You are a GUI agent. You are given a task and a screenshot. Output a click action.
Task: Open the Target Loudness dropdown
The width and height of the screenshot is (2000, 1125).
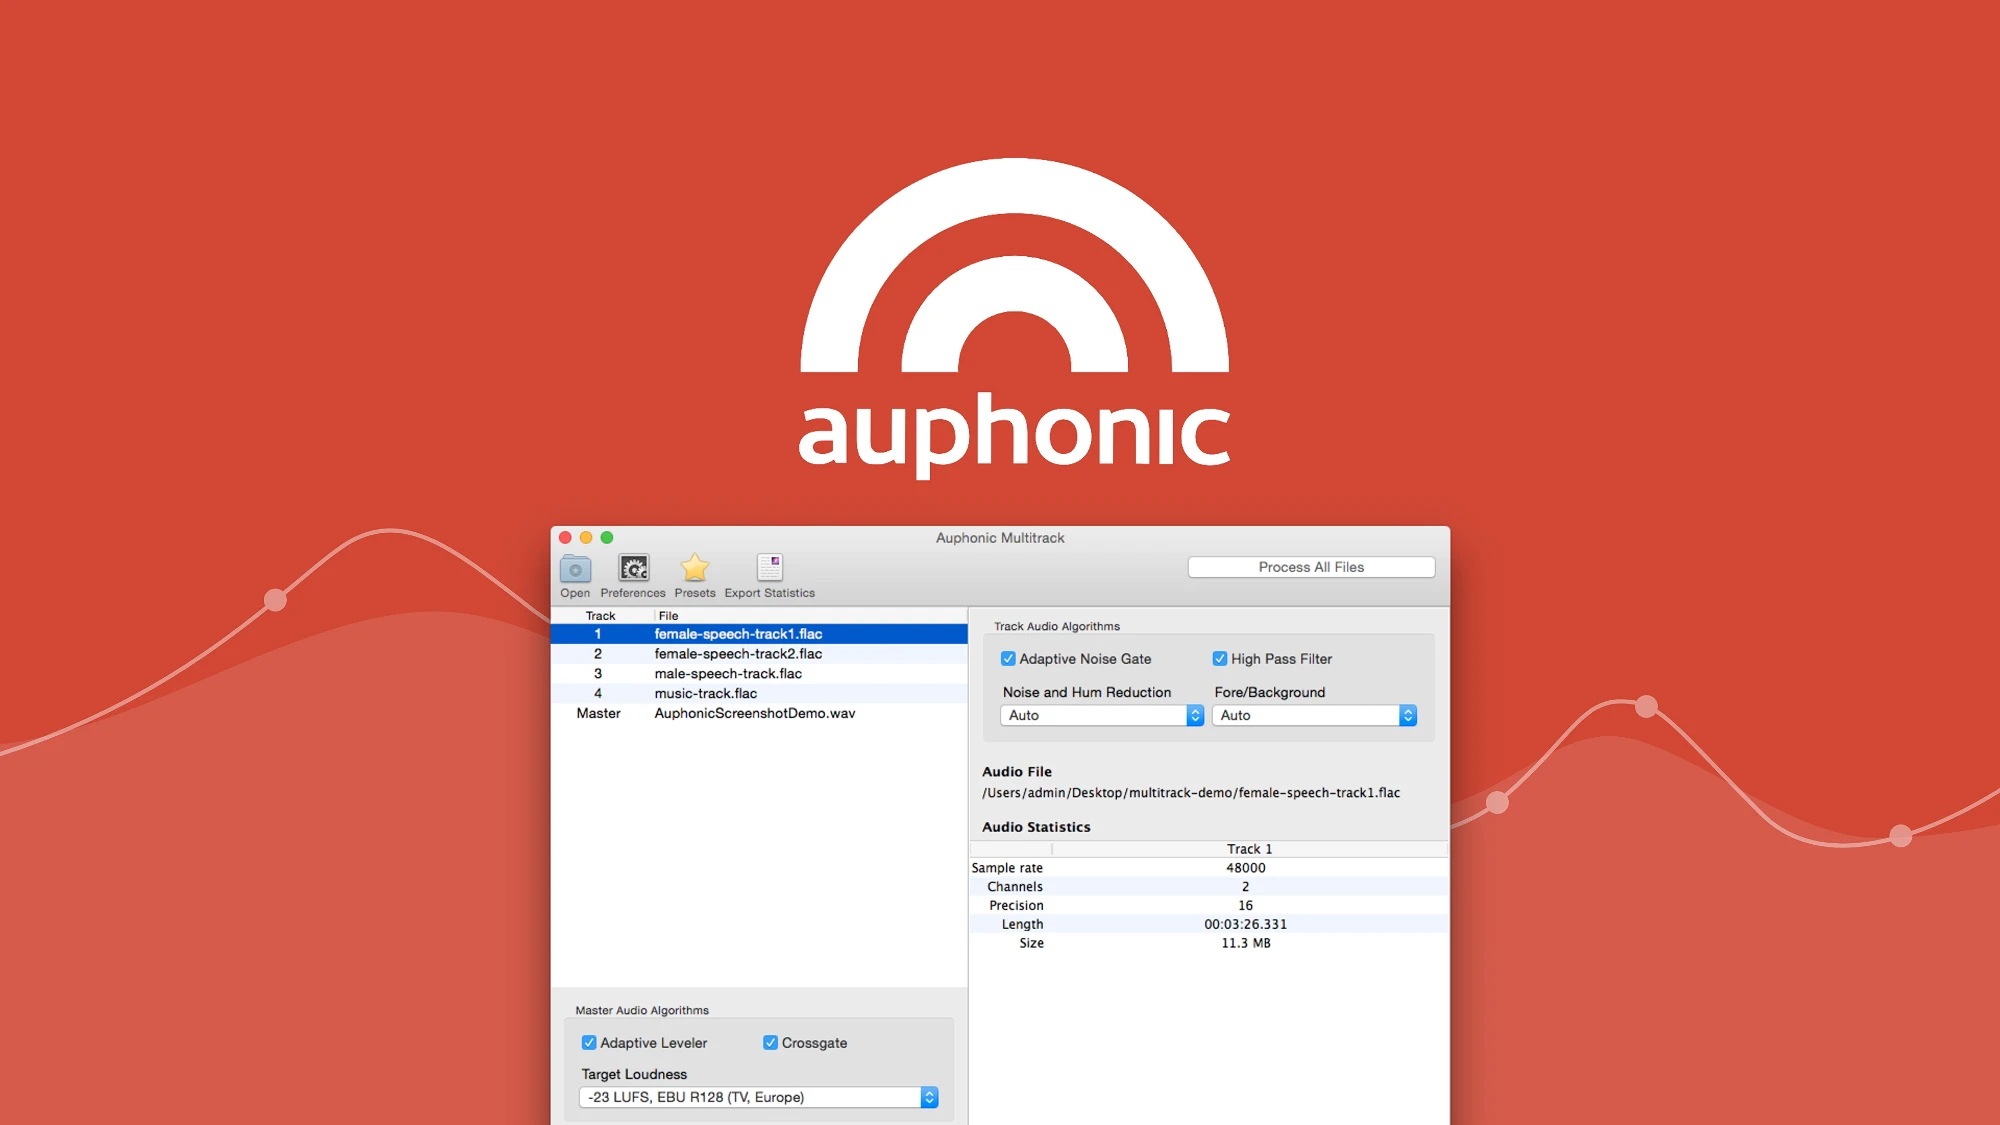tap(758, 1097)
